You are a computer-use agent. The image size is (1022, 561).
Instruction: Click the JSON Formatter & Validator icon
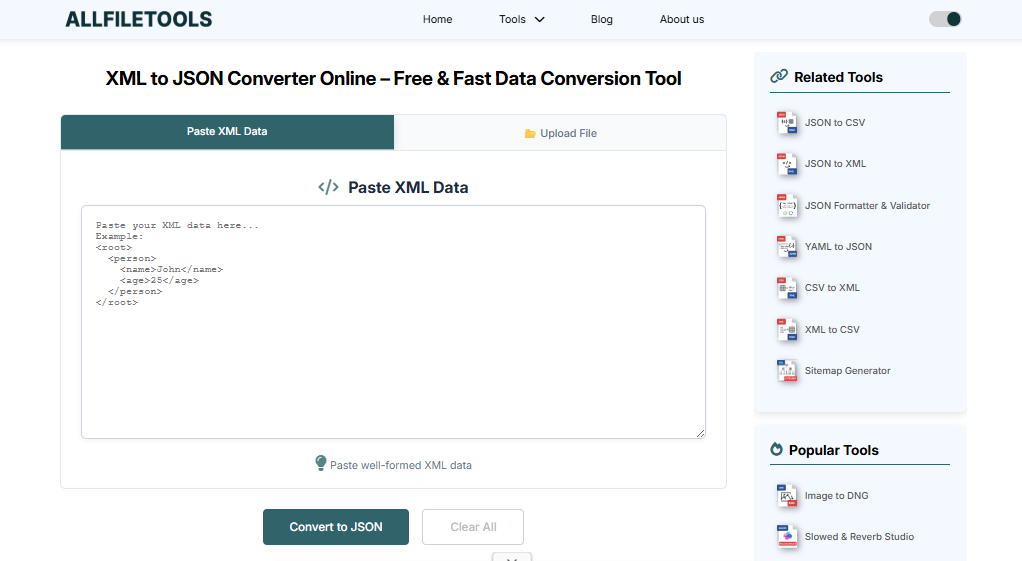pyautogui.click(x=787, y=206)
